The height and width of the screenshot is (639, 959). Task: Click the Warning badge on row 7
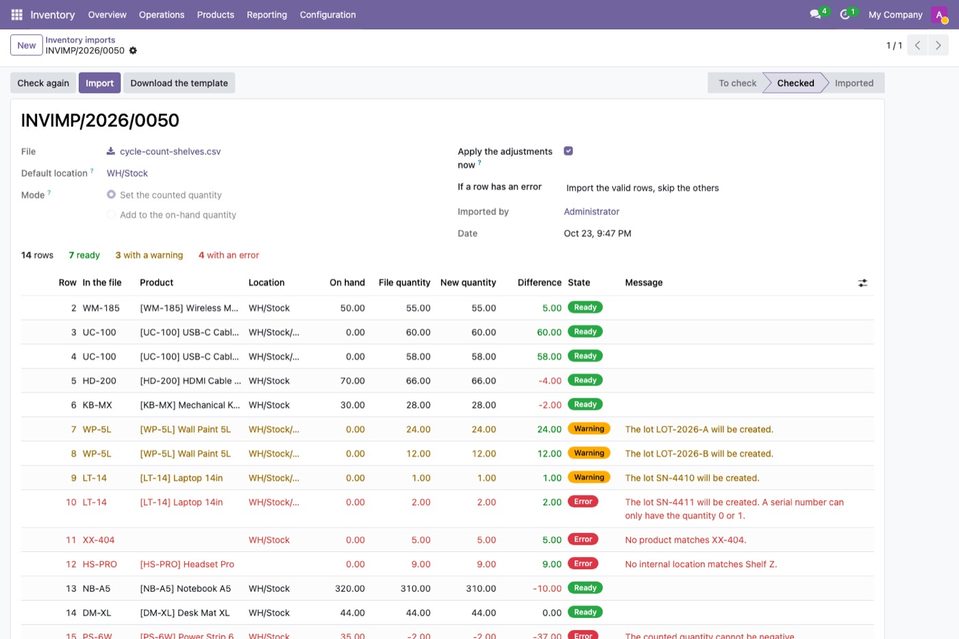coord(589,429)
